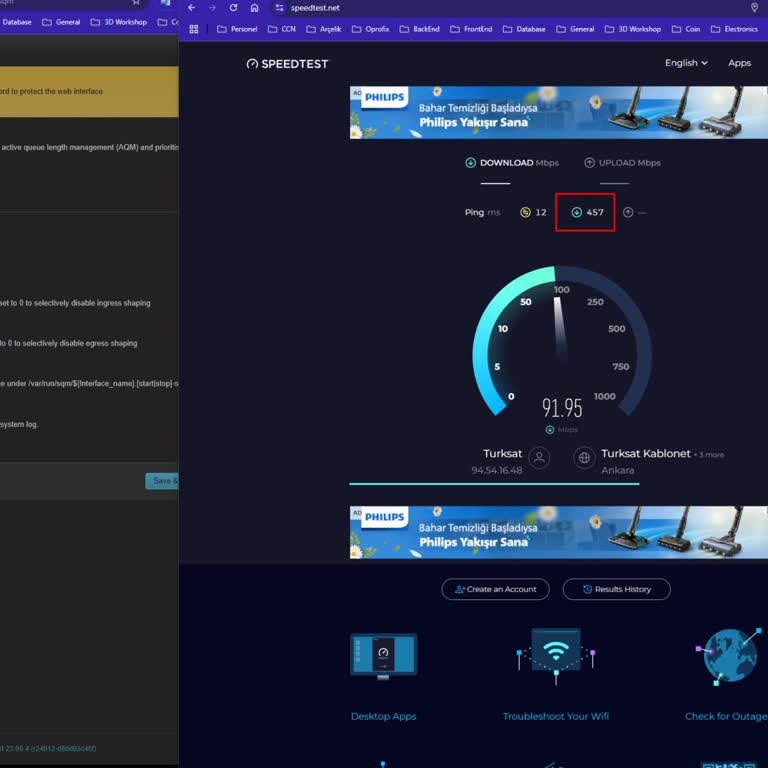The width and height of the screenshot is (768, 768).
Task: Click the IP address 94.54.16.48
Action: (496, 470)
